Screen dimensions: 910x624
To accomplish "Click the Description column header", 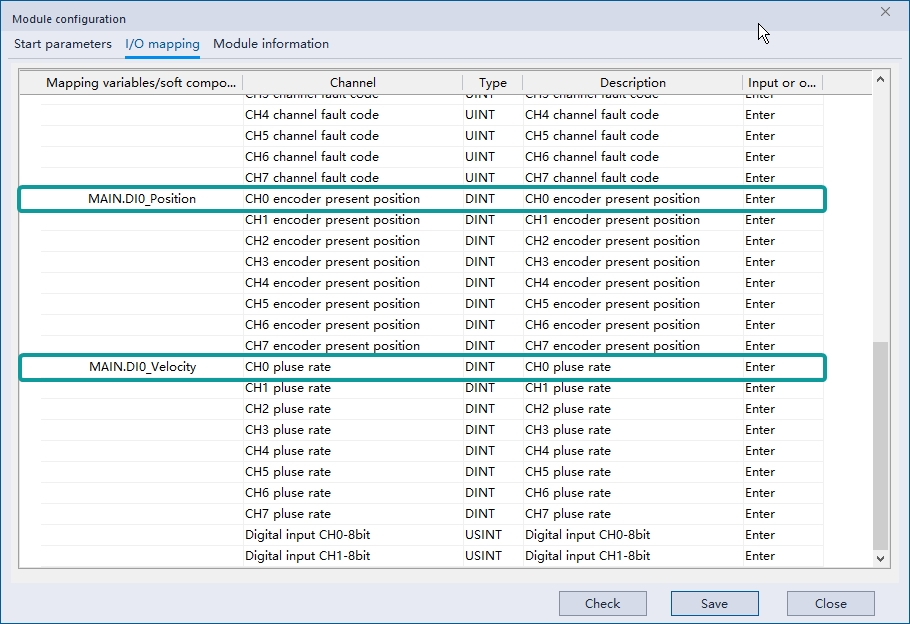I will (x=633, y=83).
